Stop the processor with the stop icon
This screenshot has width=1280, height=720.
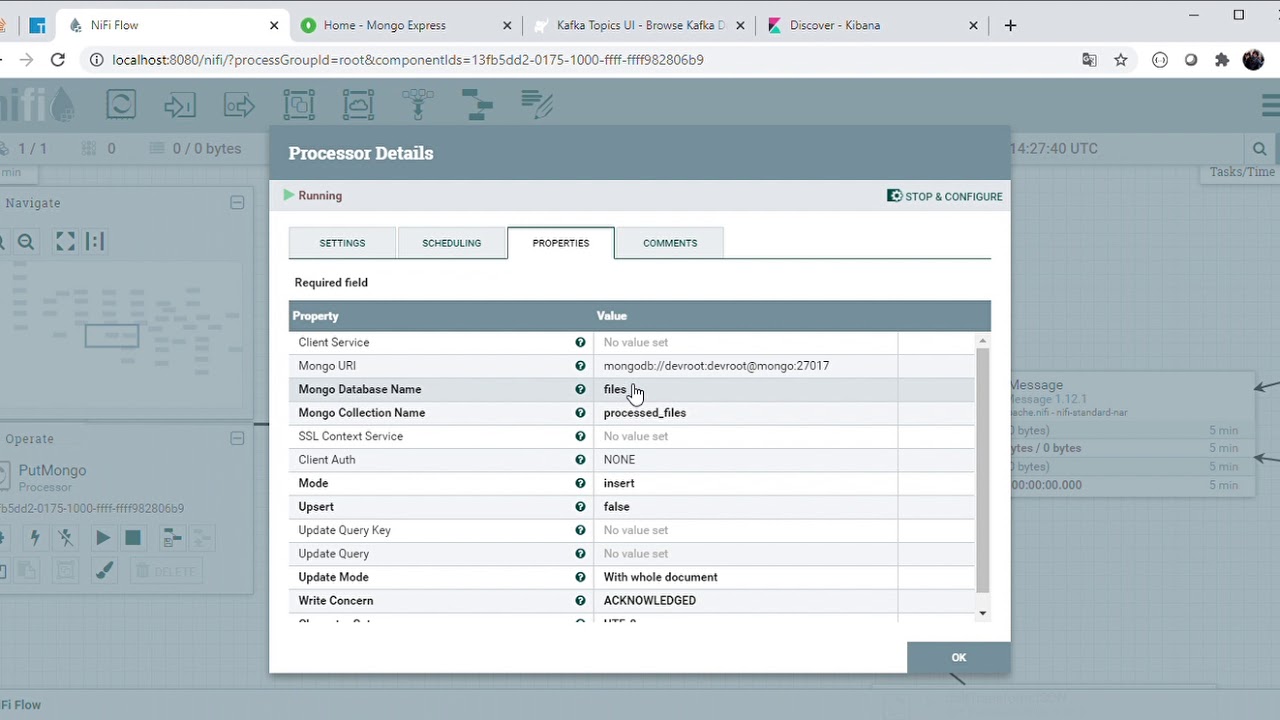(133, 537)
